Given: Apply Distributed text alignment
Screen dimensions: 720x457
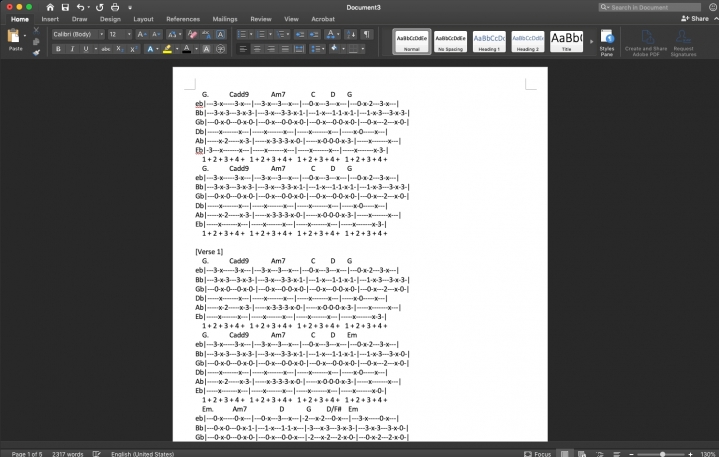Looking at the screenshot, I should click(299, 49).
